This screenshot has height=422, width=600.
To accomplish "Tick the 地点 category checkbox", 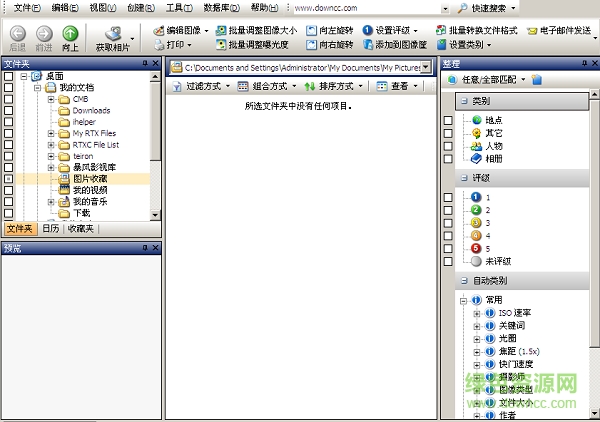I will (448, 121).
